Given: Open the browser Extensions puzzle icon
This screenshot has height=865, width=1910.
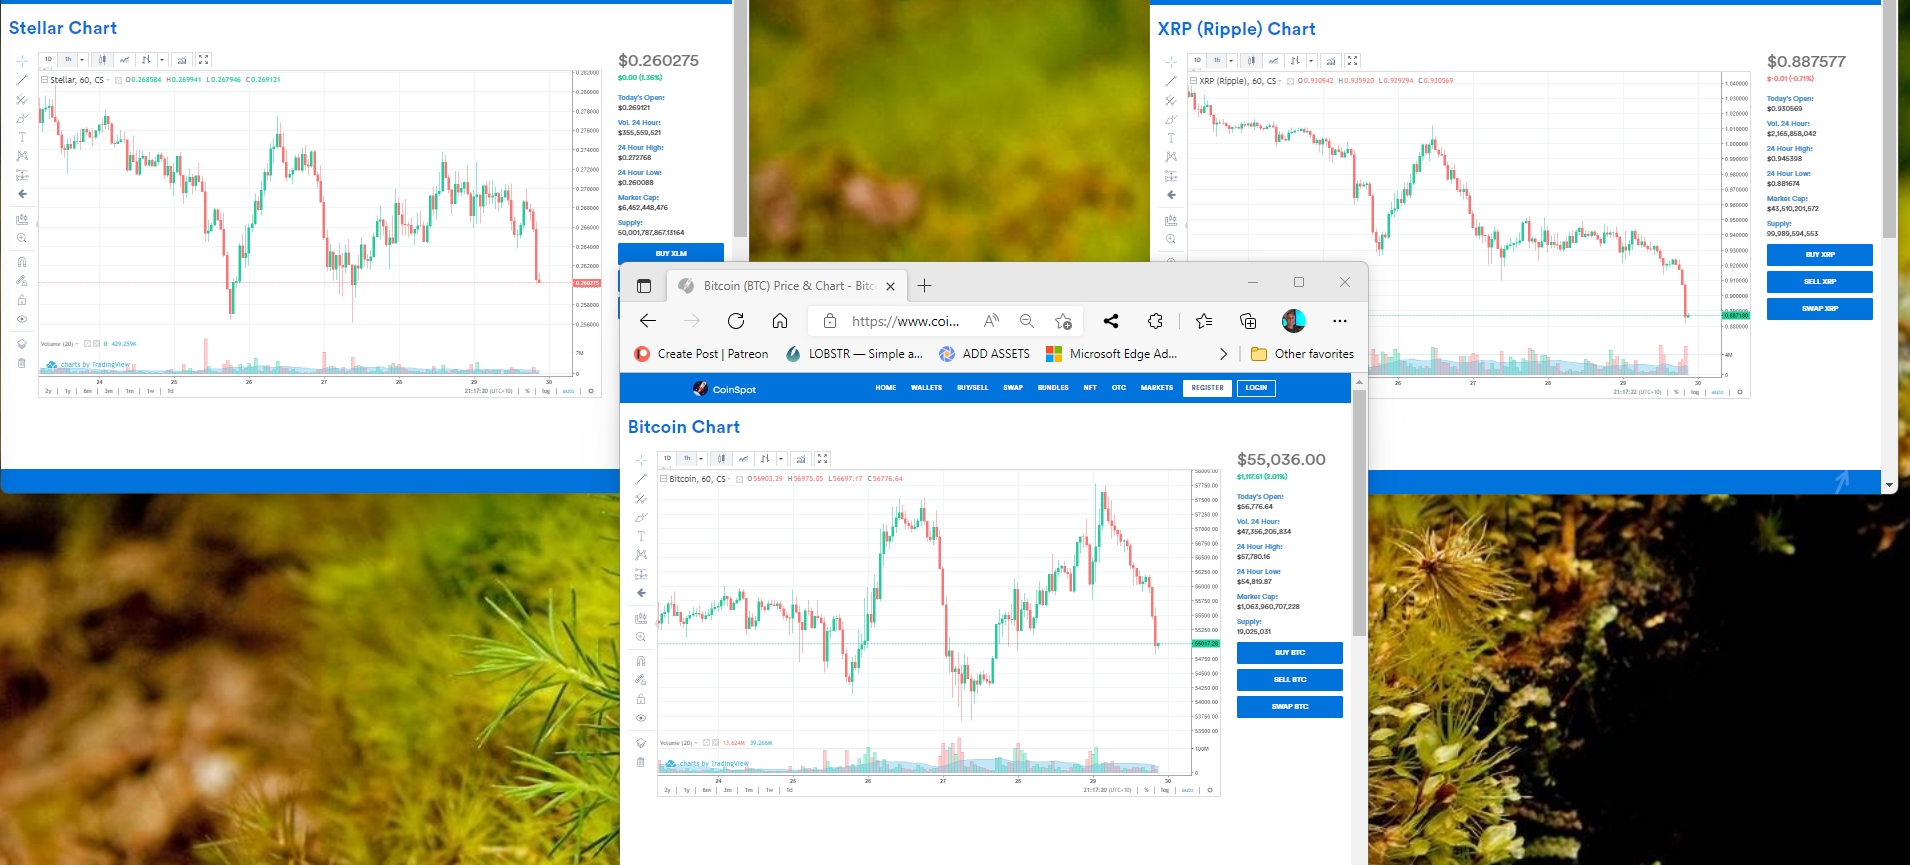Looking at the screenshot, I should (x=1156, y=321).
